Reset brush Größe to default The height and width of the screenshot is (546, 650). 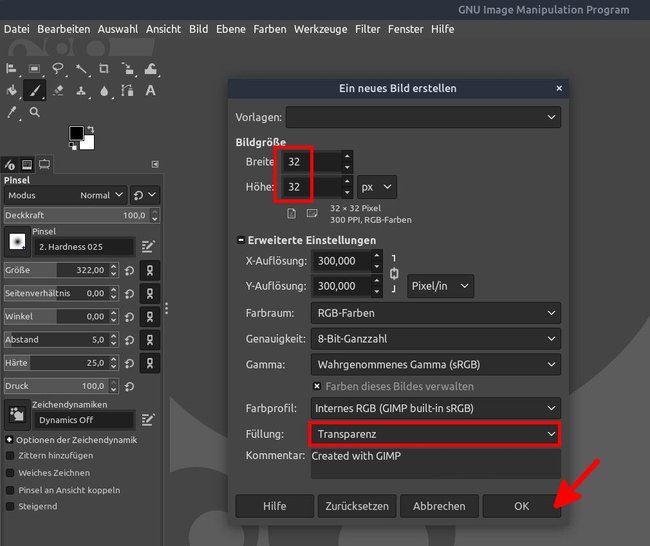point(129,271)
